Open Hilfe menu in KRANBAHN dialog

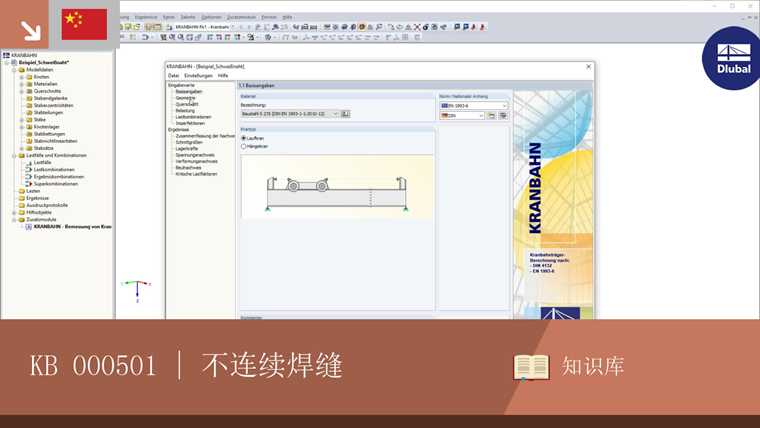[x=223, y=76]
